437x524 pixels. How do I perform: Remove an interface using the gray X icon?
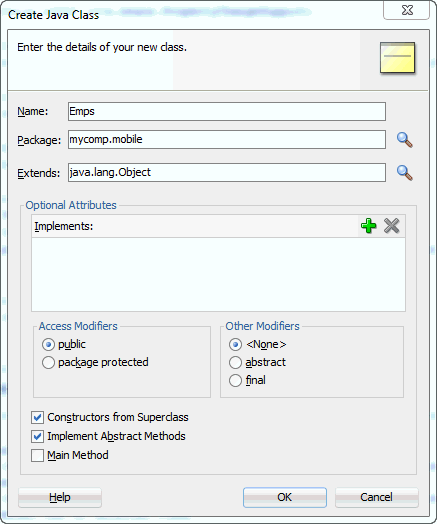click(392, 226)
